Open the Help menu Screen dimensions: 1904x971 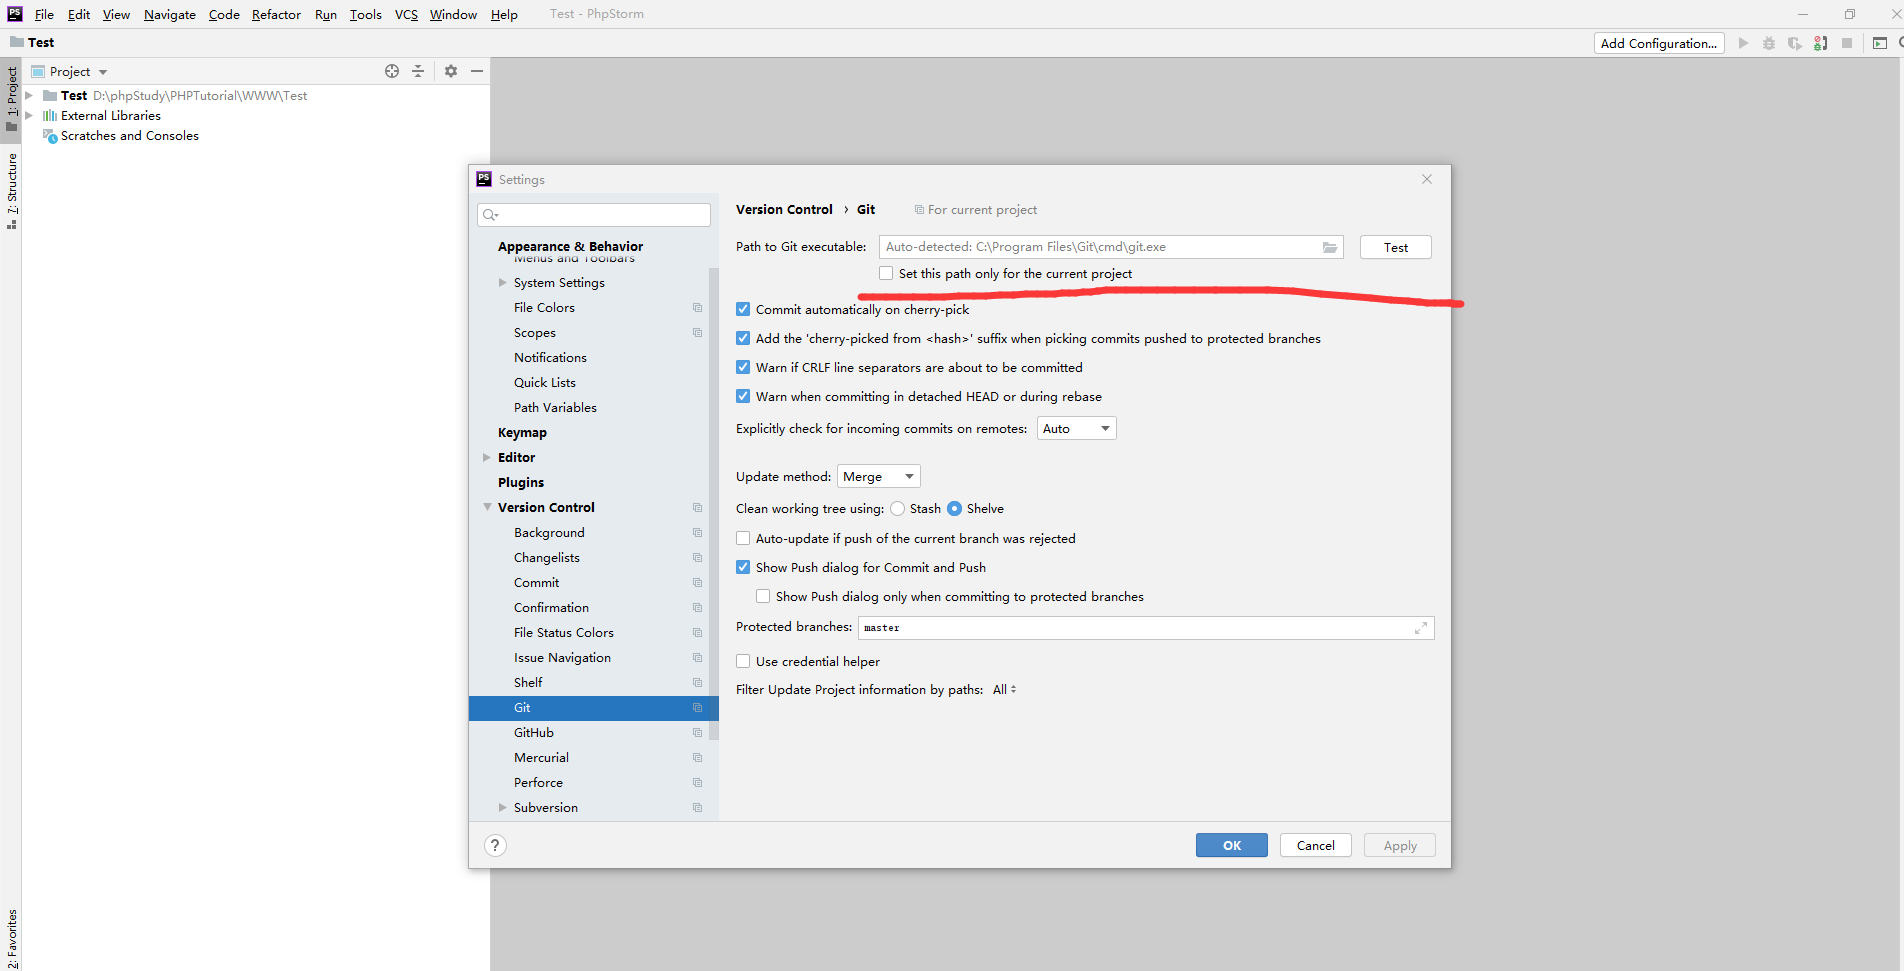point(504,14)
